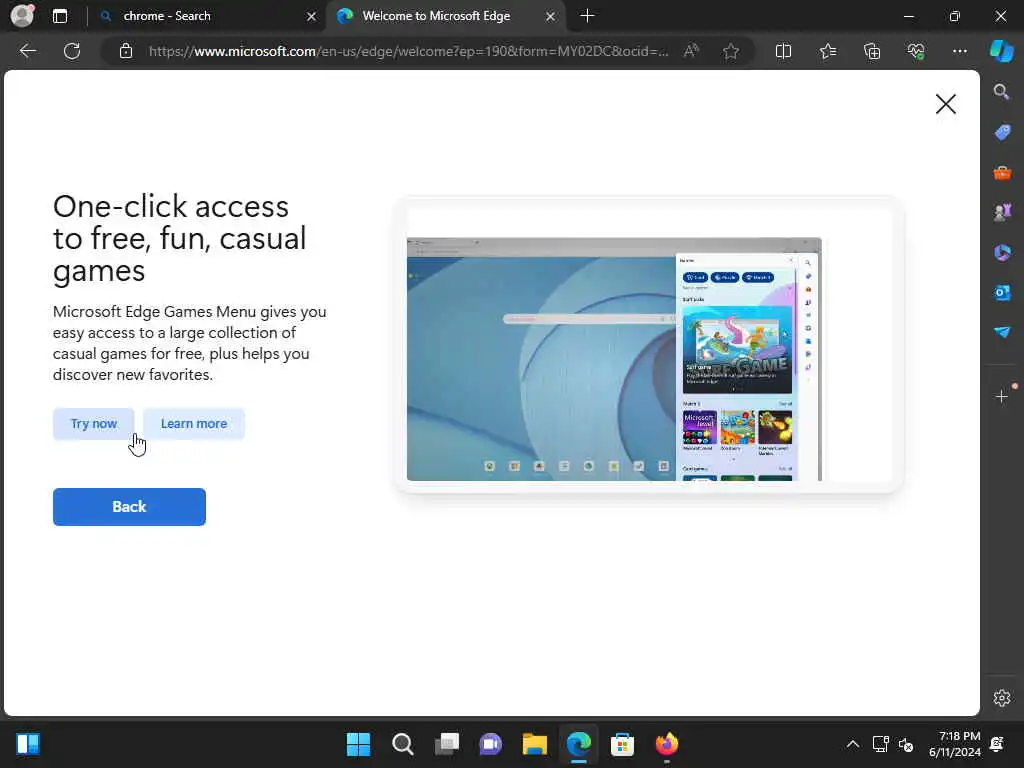Open the tab actions menu icon

coord(59,16)
